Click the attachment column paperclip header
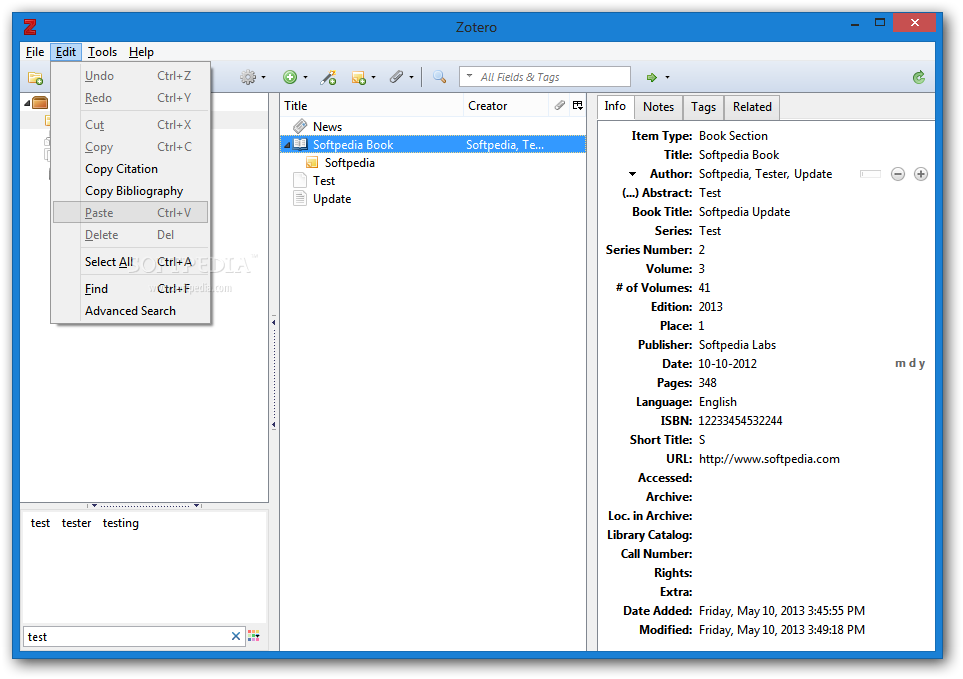Viewport: 963px width, 679px height. [x=559, y=106]
